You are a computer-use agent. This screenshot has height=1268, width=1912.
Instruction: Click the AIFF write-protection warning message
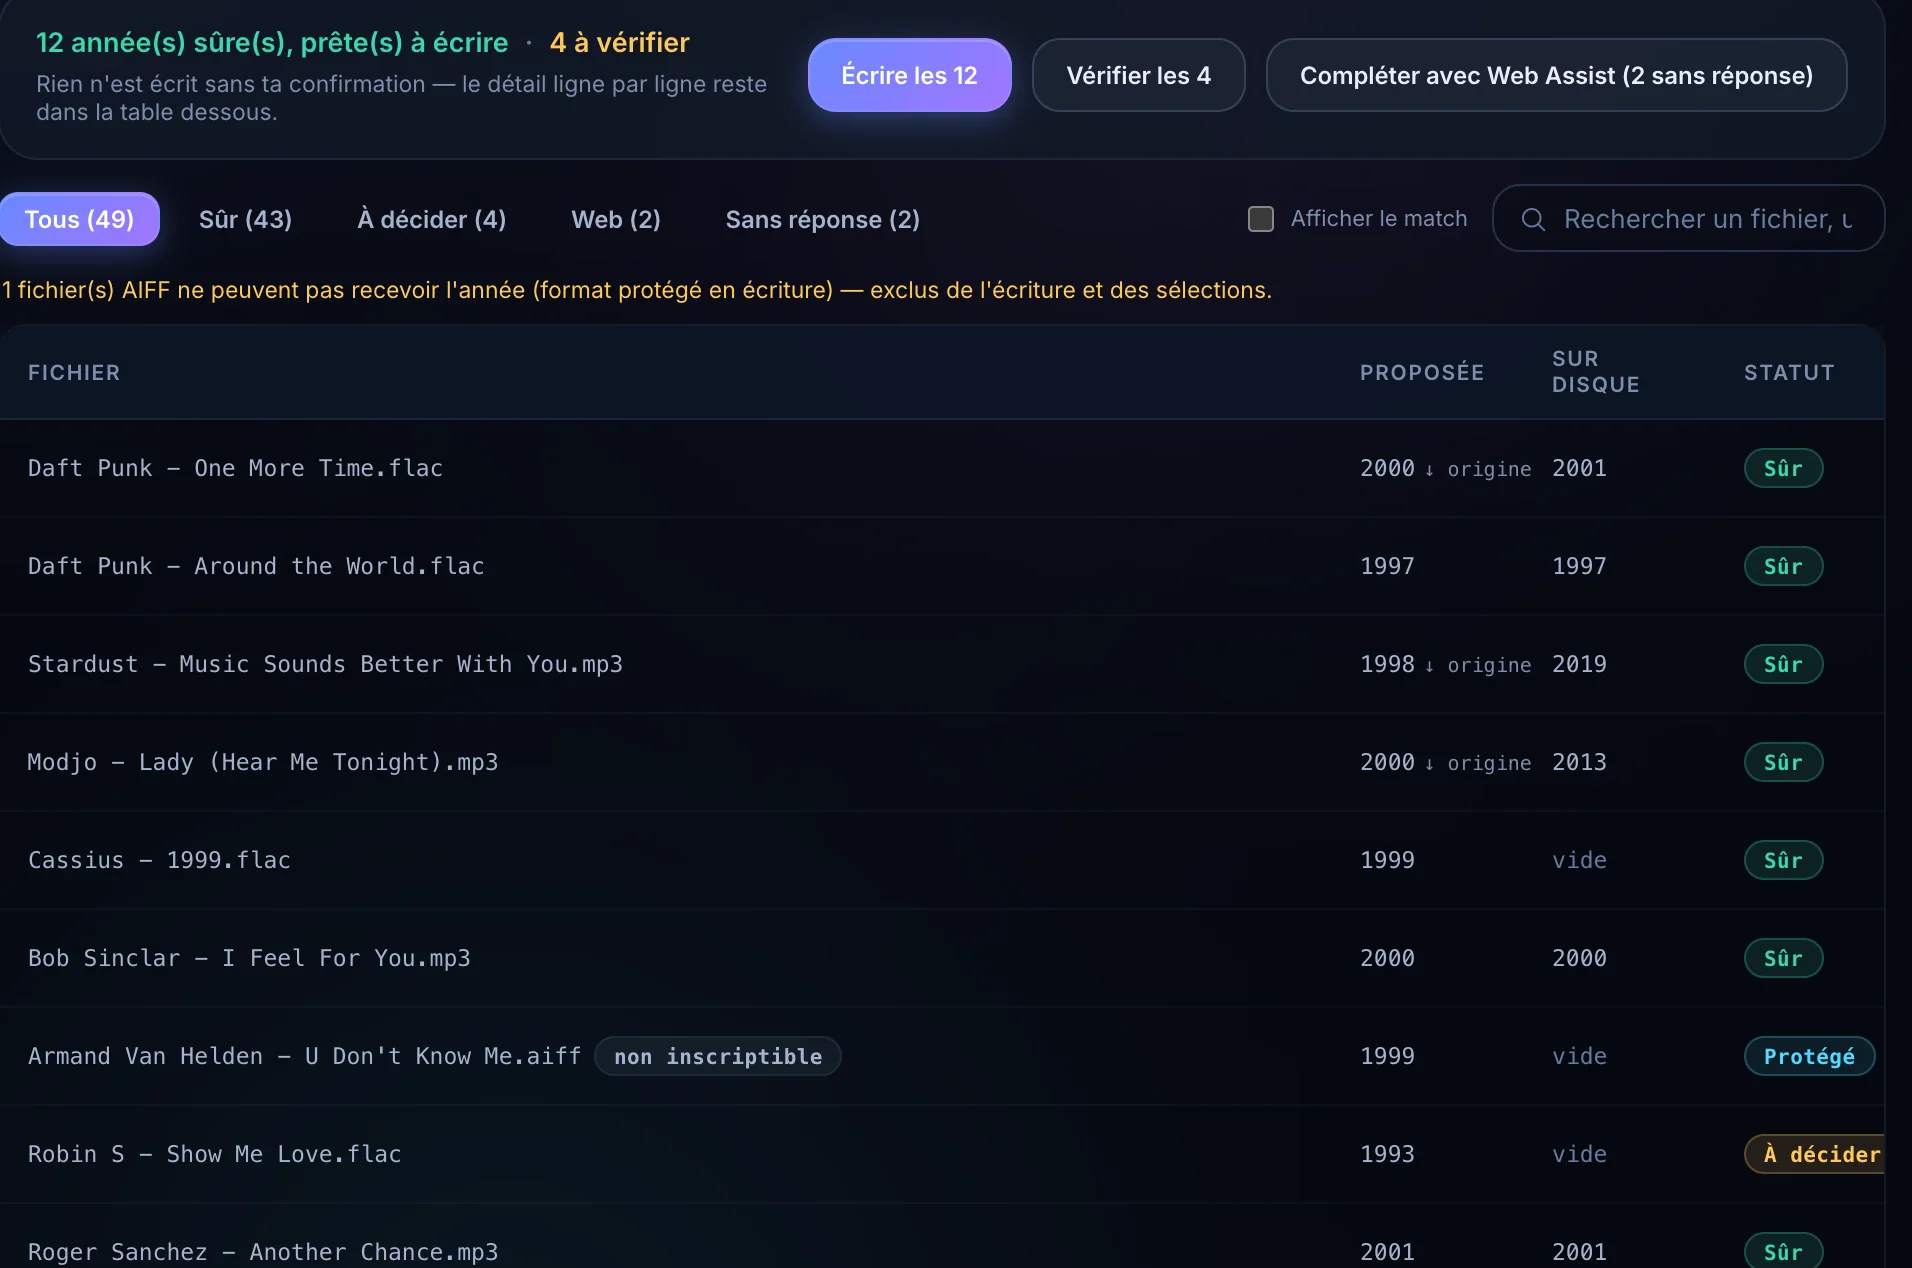pos(636,290)
